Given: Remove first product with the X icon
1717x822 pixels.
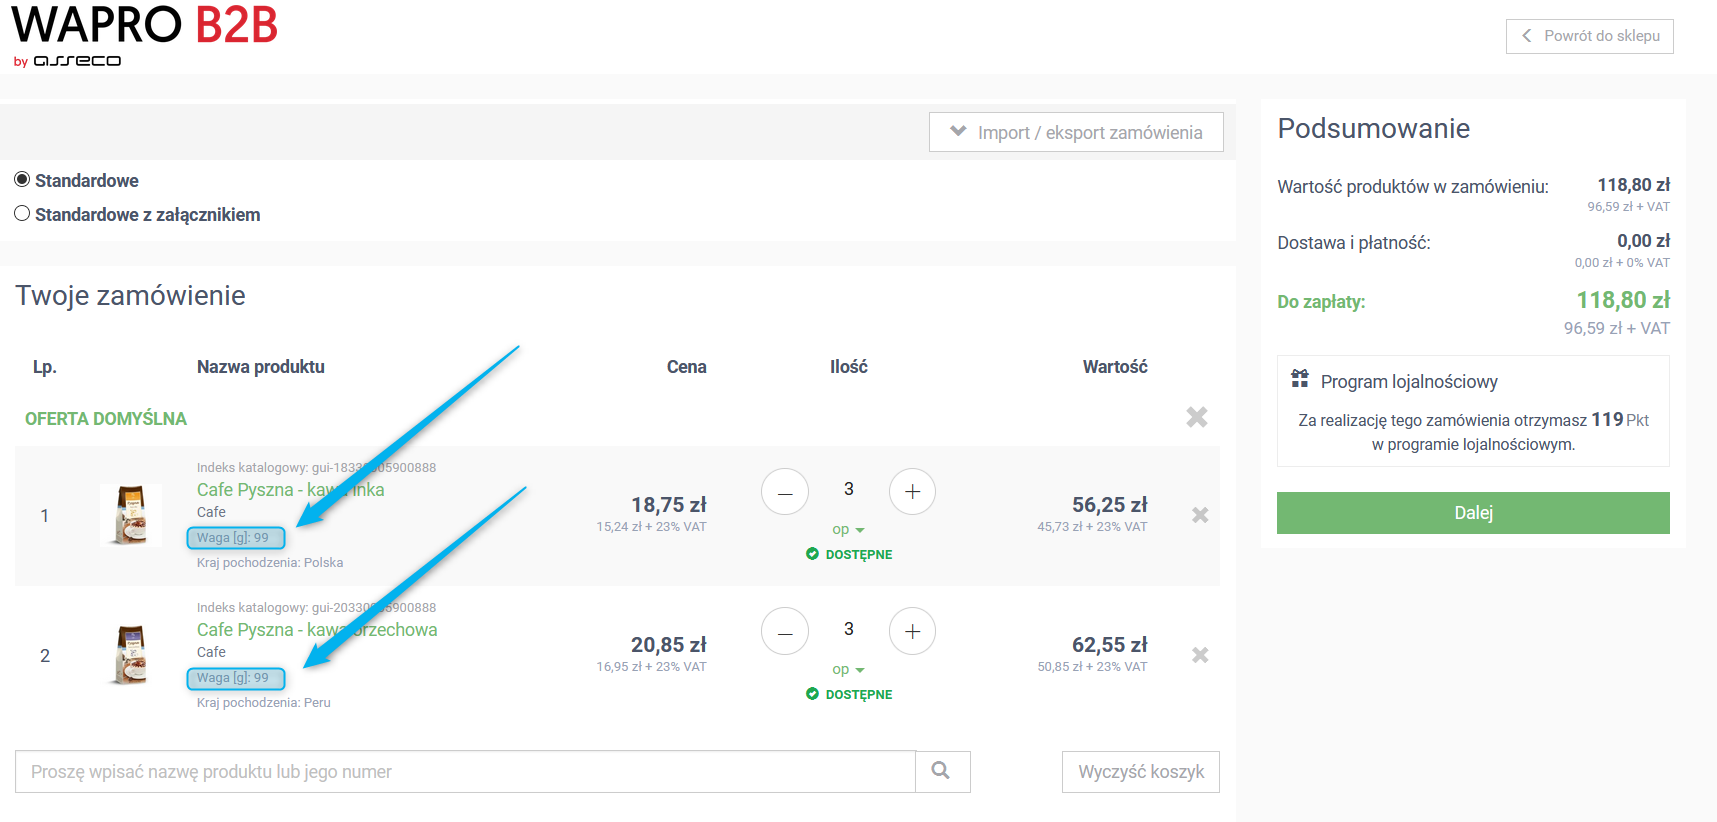Looking at the screenshot, I should coord(1200,515).
